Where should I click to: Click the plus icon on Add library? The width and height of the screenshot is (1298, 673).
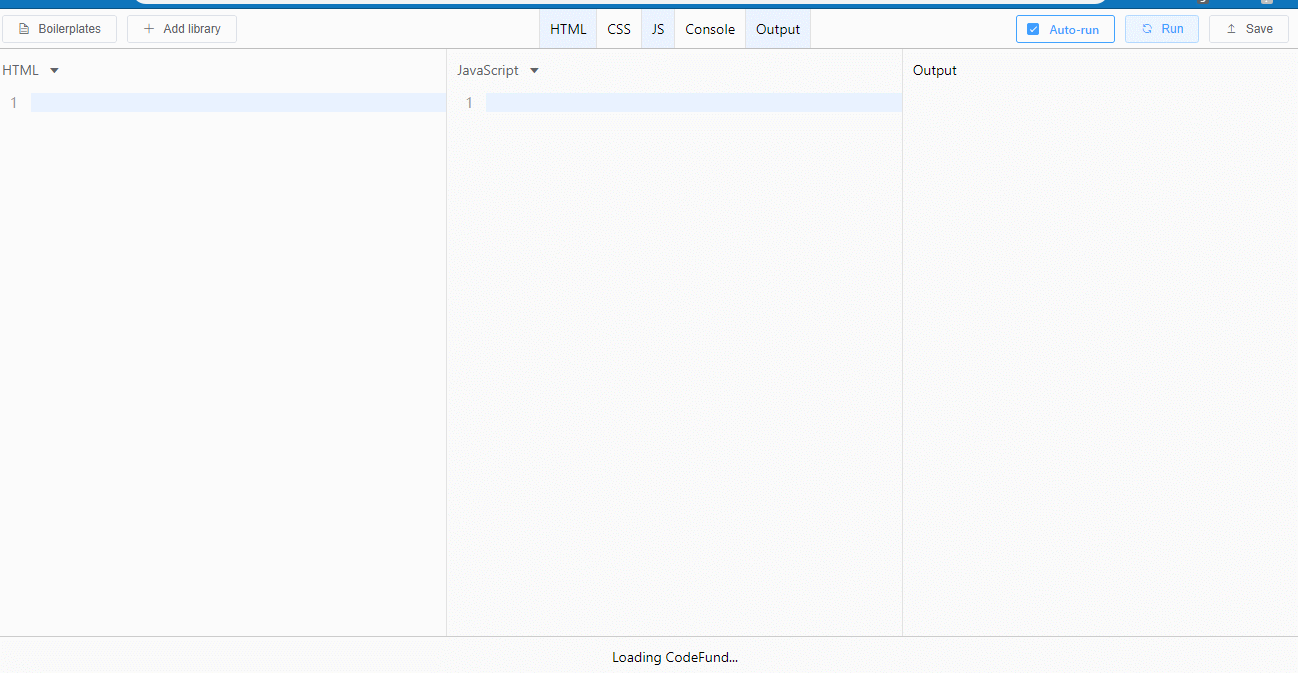pyautogui.click(x=149, y=29)
